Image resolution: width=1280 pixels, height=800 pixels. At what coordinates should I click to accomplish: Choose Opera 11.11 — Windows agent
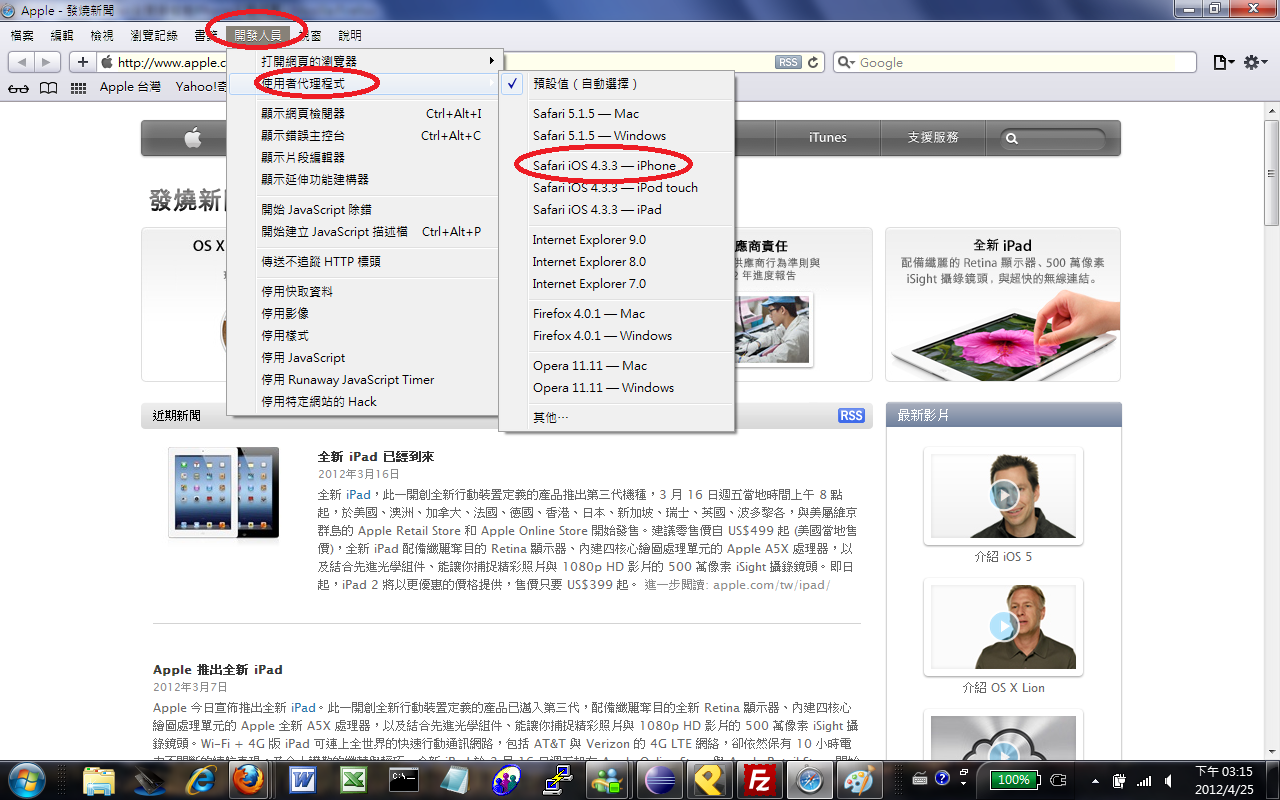click(617, 387)
